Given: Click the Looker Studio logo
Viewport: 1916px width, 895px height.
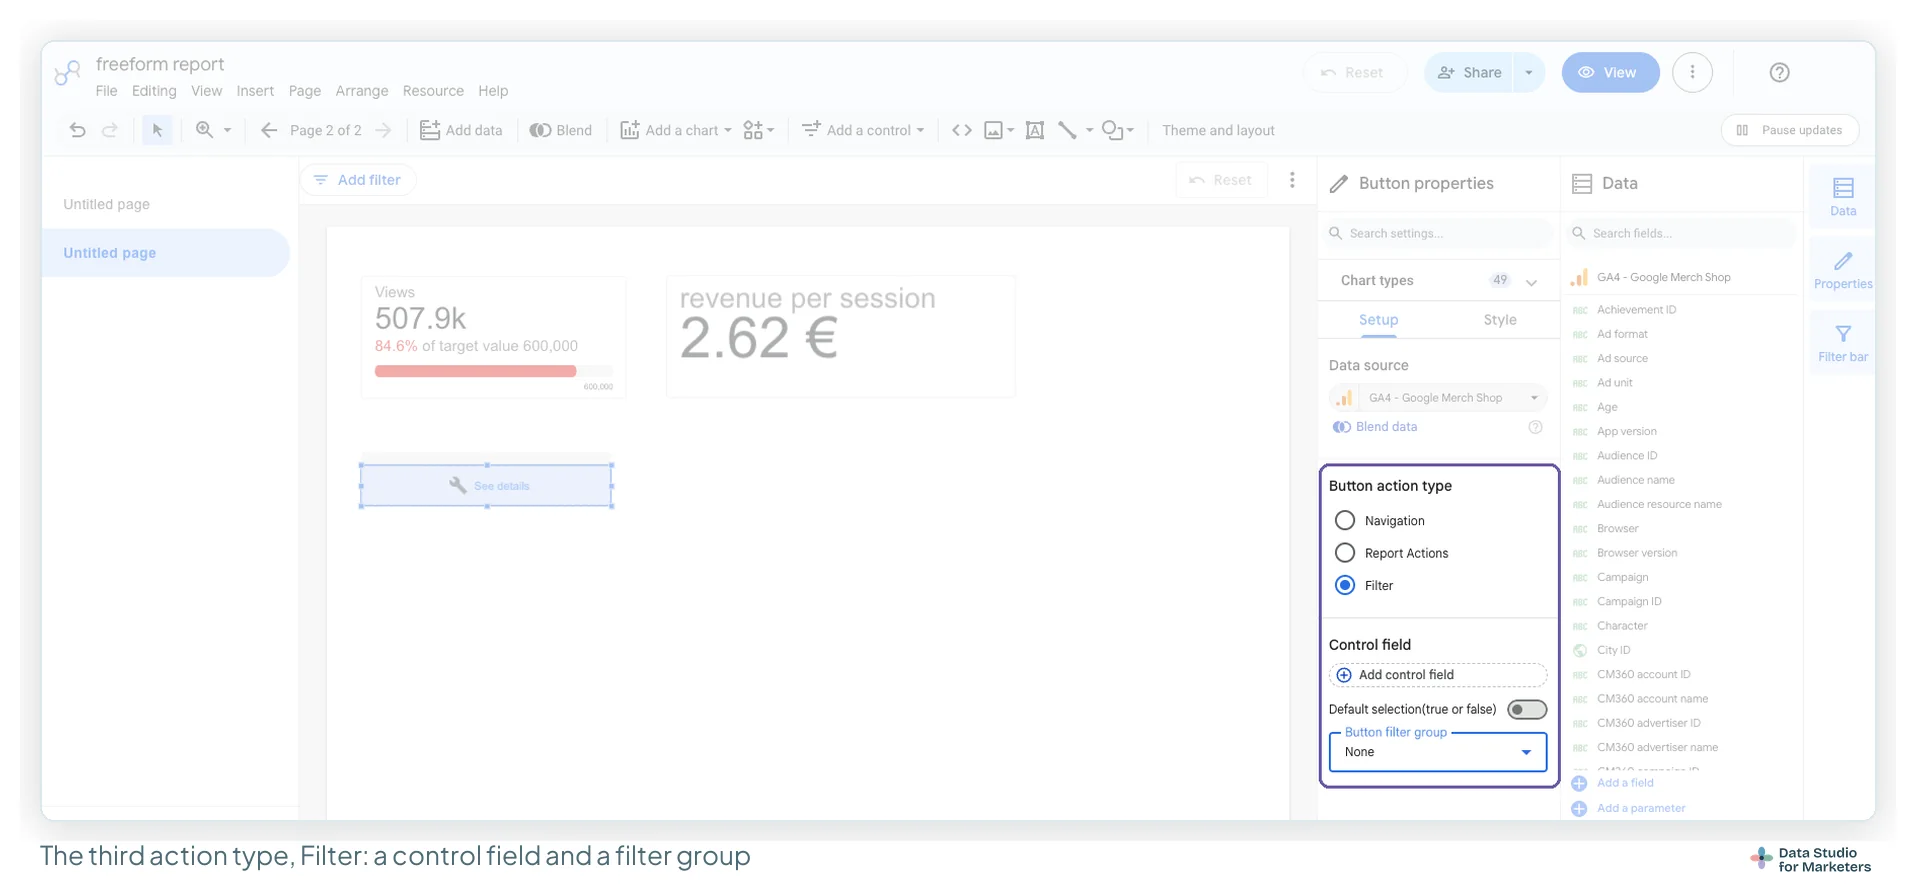Looking at the screenshot, I should click(67, 72).
